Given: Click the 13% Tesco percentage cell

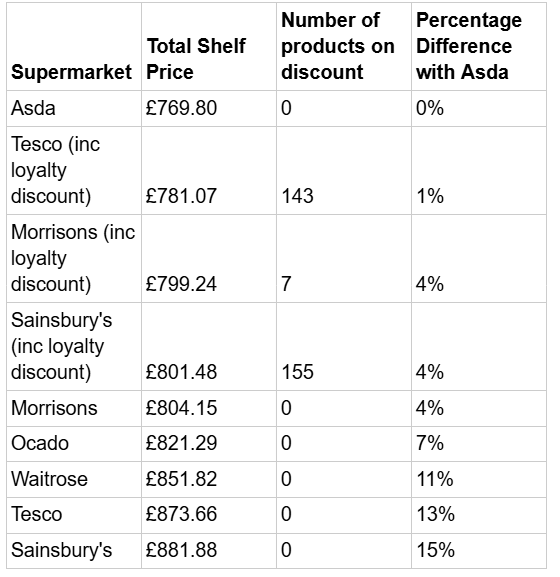Looking at the screenshot, I should [x=479, y=515].
